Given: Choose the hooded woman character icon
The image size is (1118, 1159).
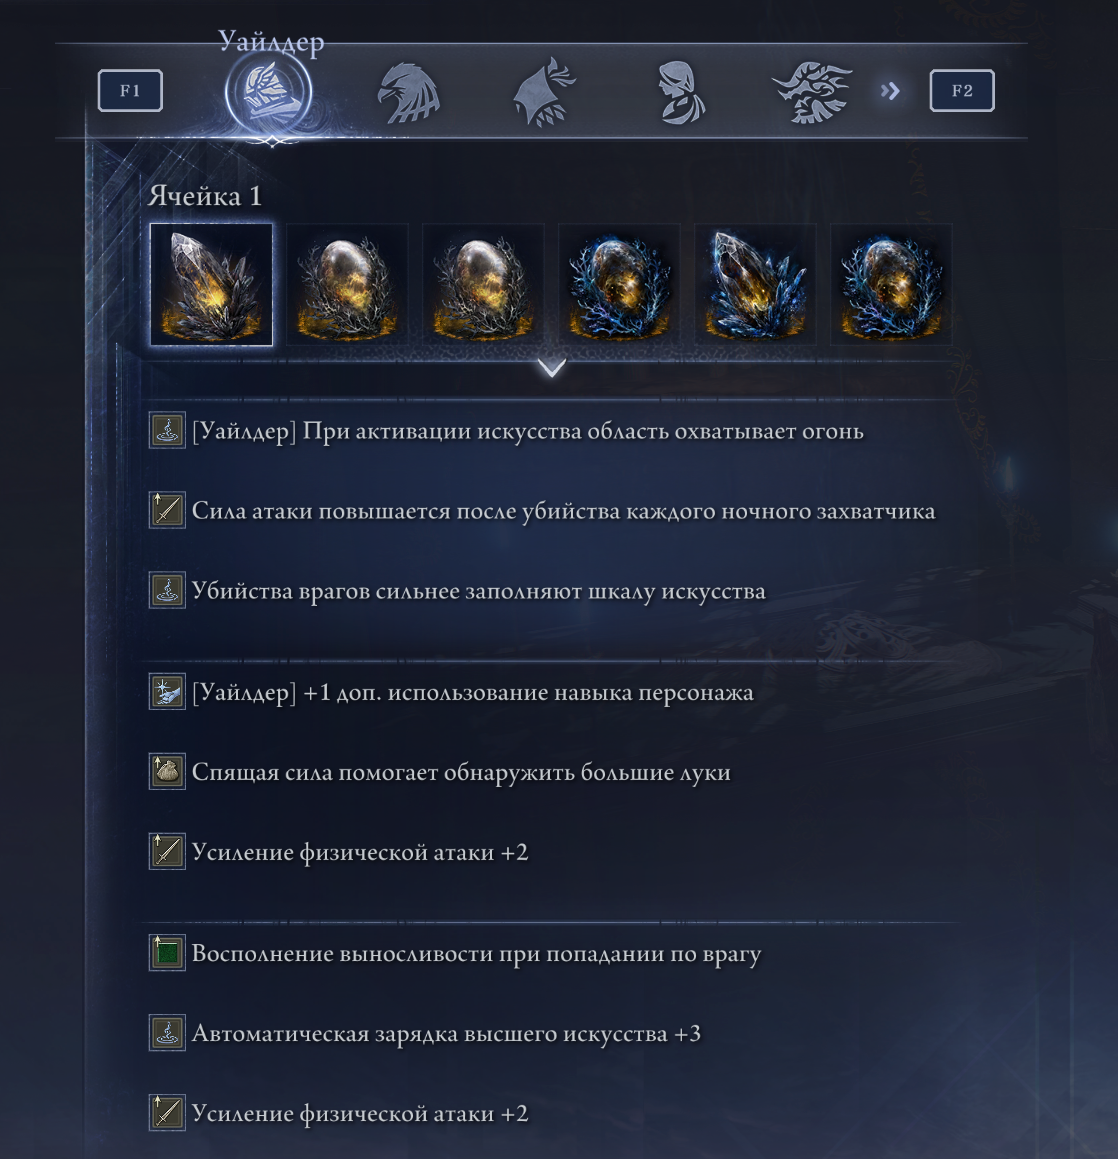Looking at the screenshot, I should [x=680, y=92].
